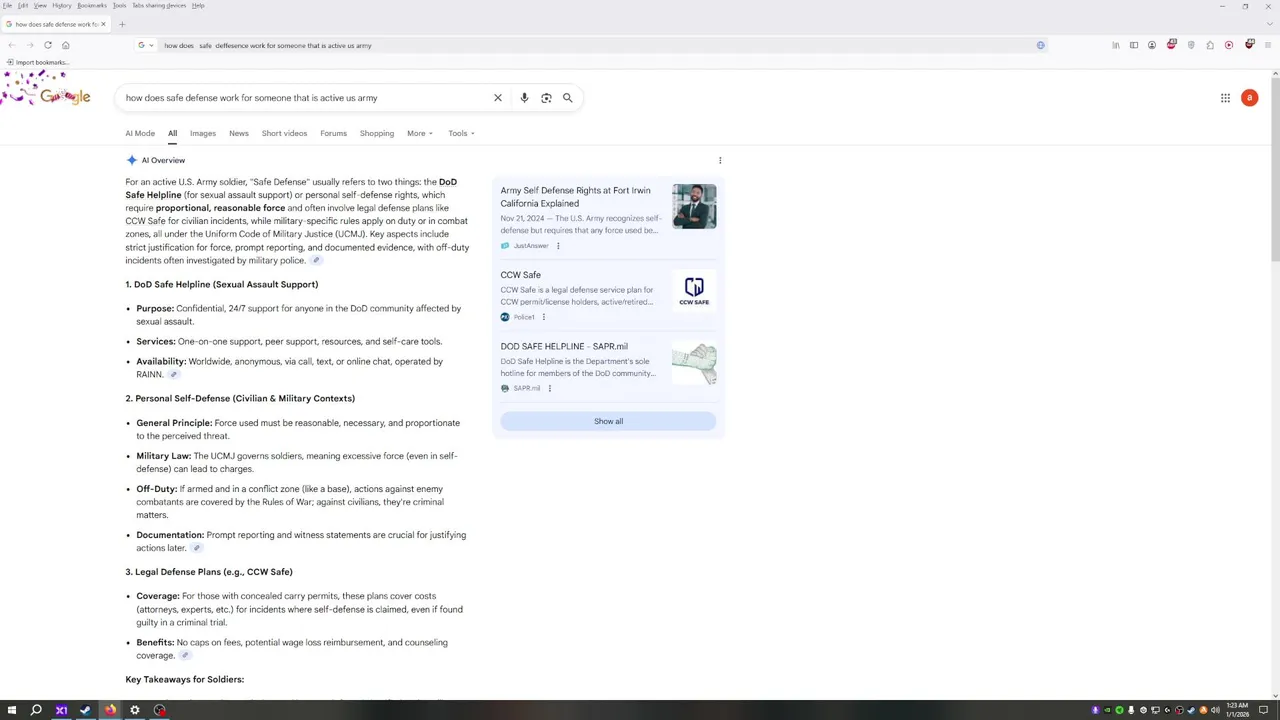Click the lawyer thumbnail on JustAnswer card
This screenshot has height=720, width=1280.
[694, 206]
